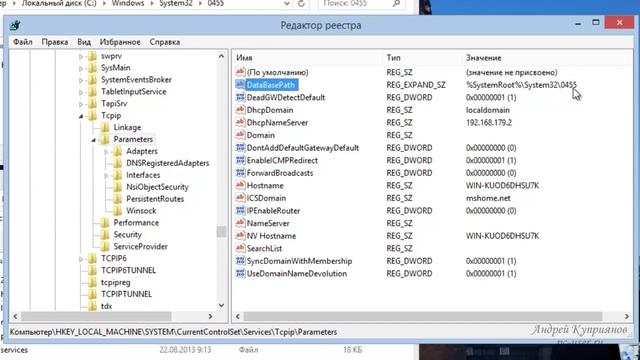640x360 pixels.
Task: Click tree pane scroll down arrow
Action: click(221, 305)
